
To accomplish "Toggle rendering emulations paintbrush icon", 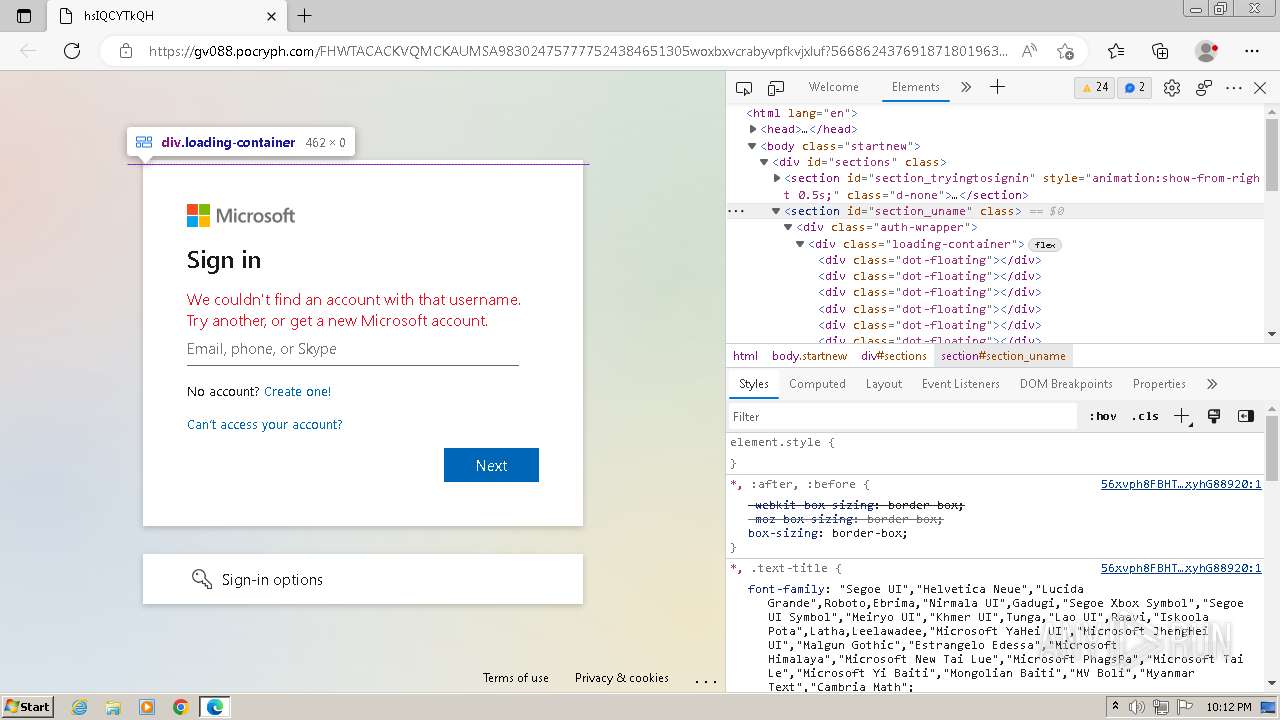I will 1214,417.
